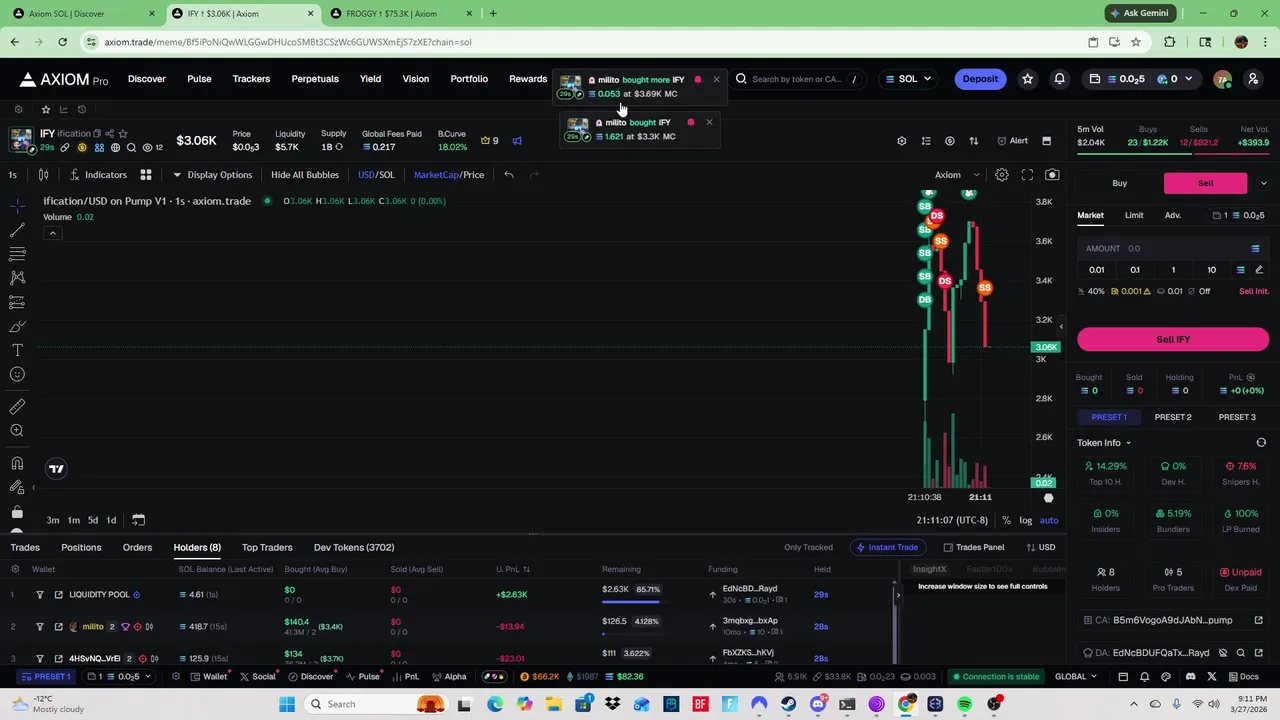1280x720 pixels.
Task: Toggle USD/SOL chart currency
Action: tap(377, 175)
